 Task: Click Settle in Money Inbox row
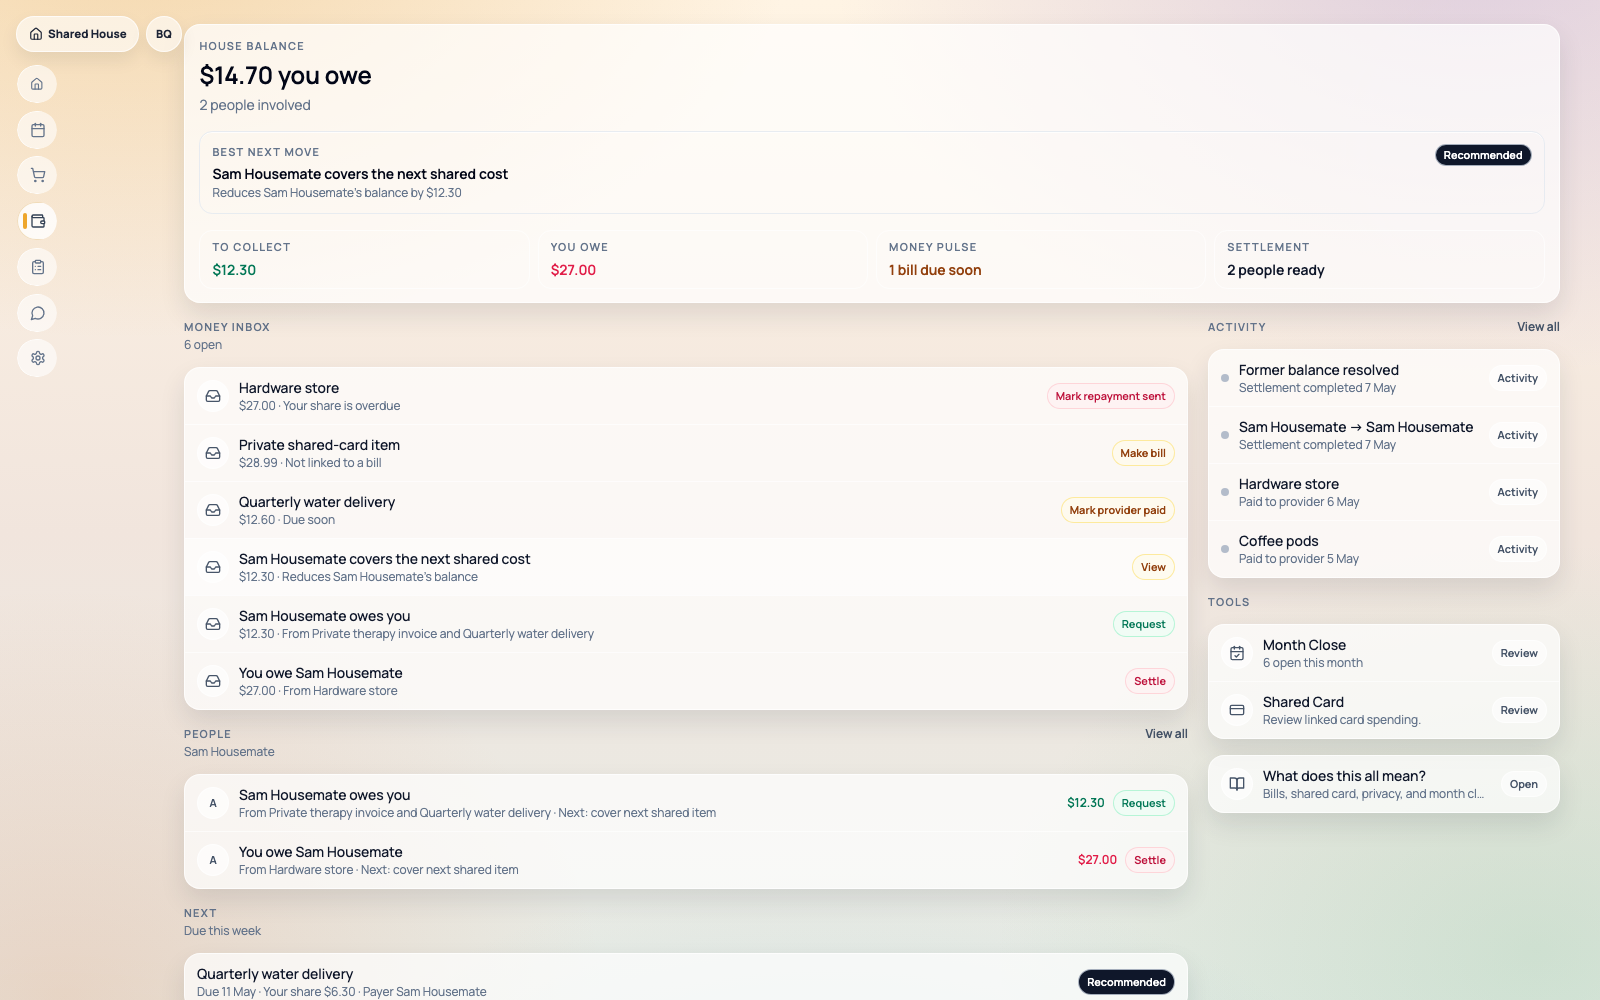(1150, 681)
